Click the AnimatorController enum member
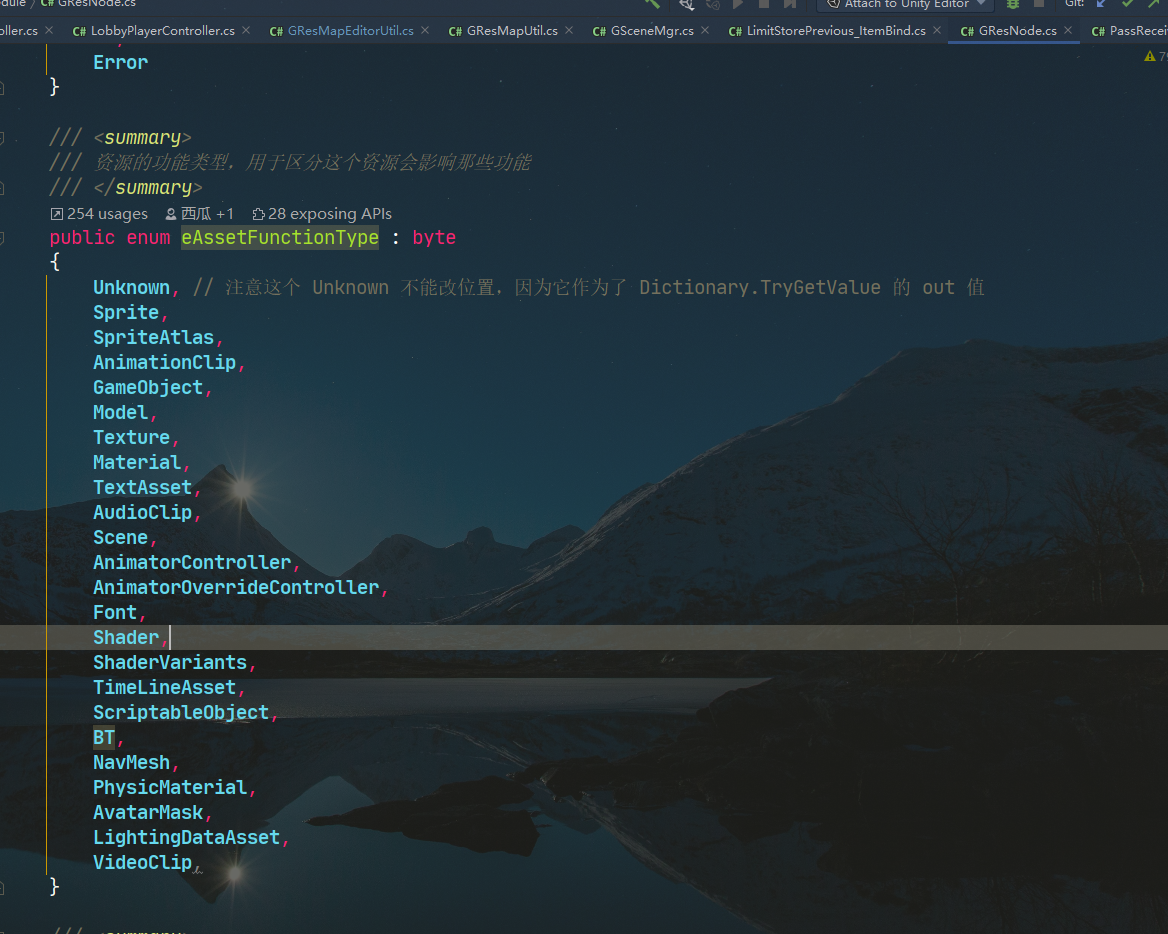The image size is (1168, 934). pyautogui.click(x=192, y=562)
